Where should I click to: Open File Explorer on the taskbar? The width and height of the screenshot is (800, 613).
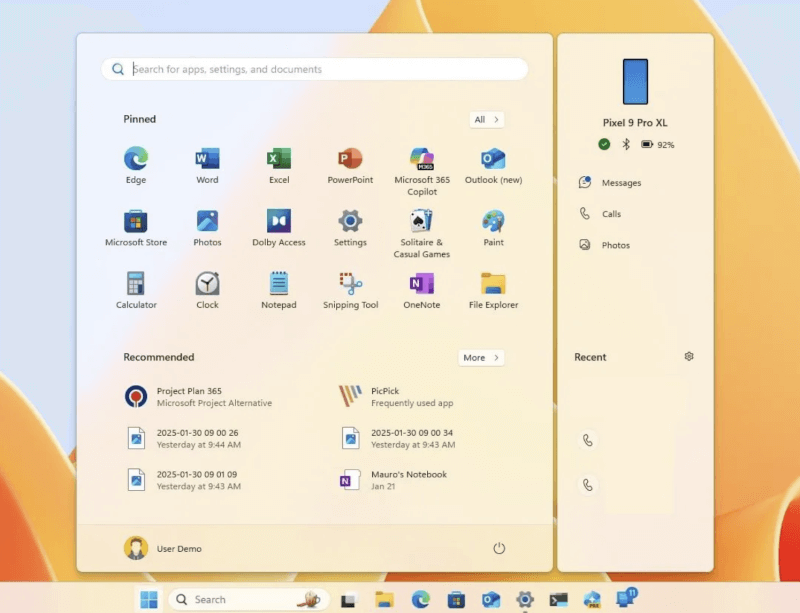[x=384, y=599]
